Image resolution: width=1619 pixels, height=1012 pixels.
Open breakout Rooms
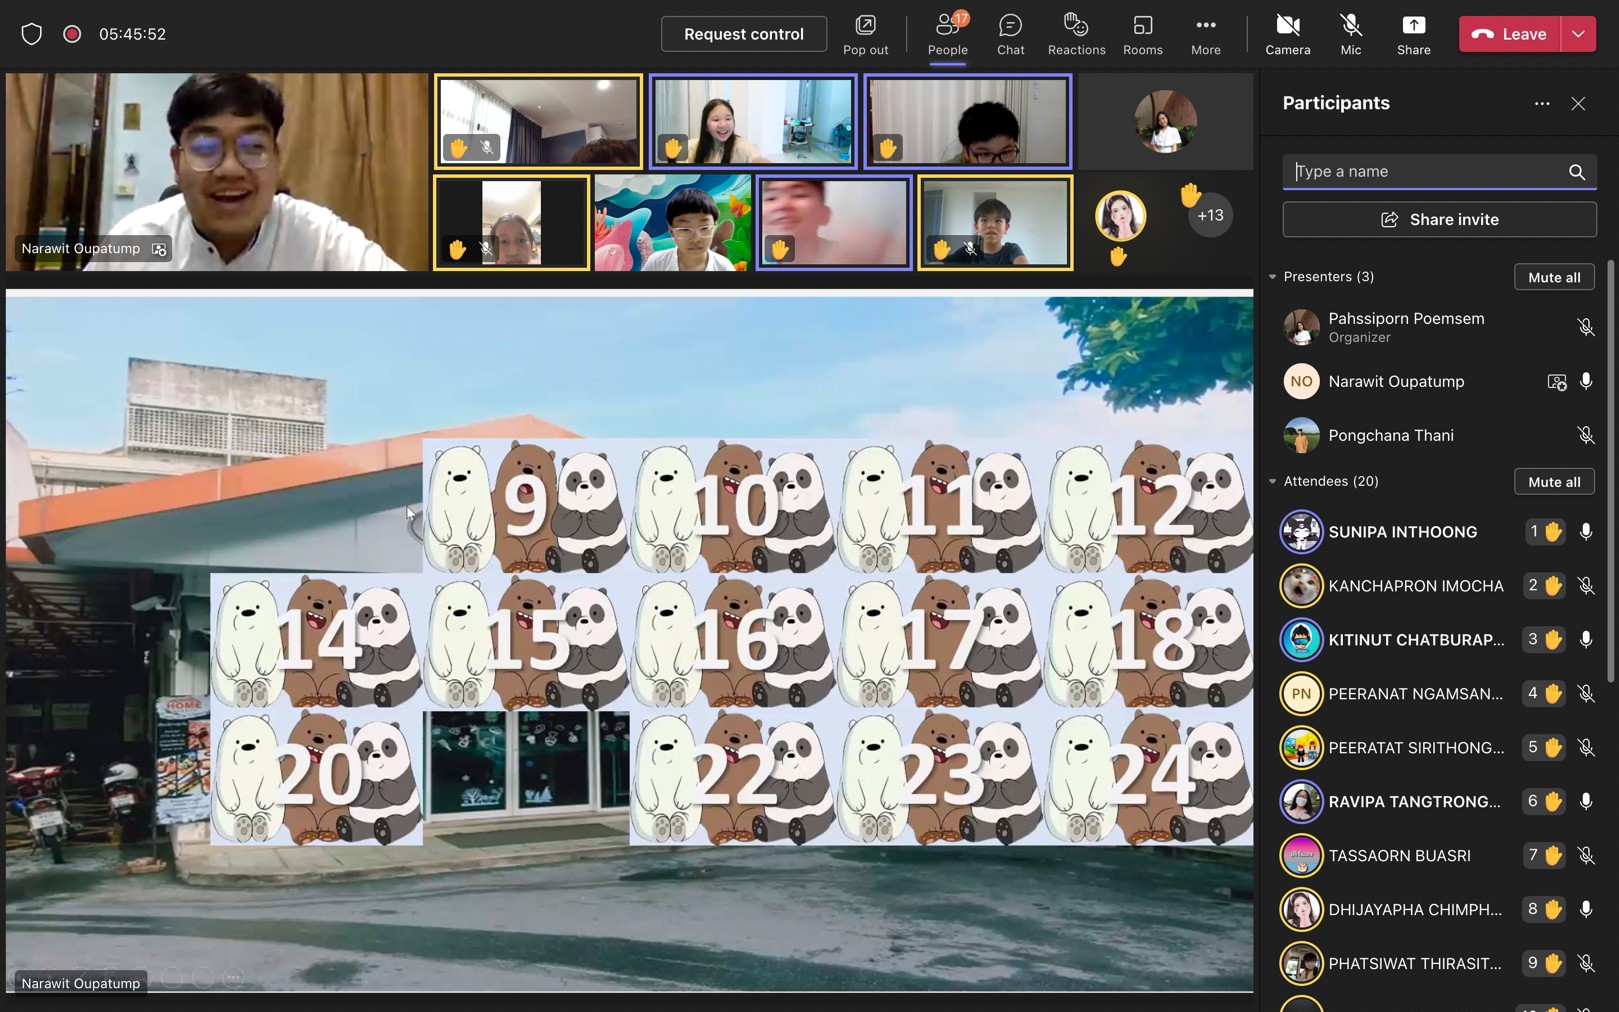(x=1142, y=34)
